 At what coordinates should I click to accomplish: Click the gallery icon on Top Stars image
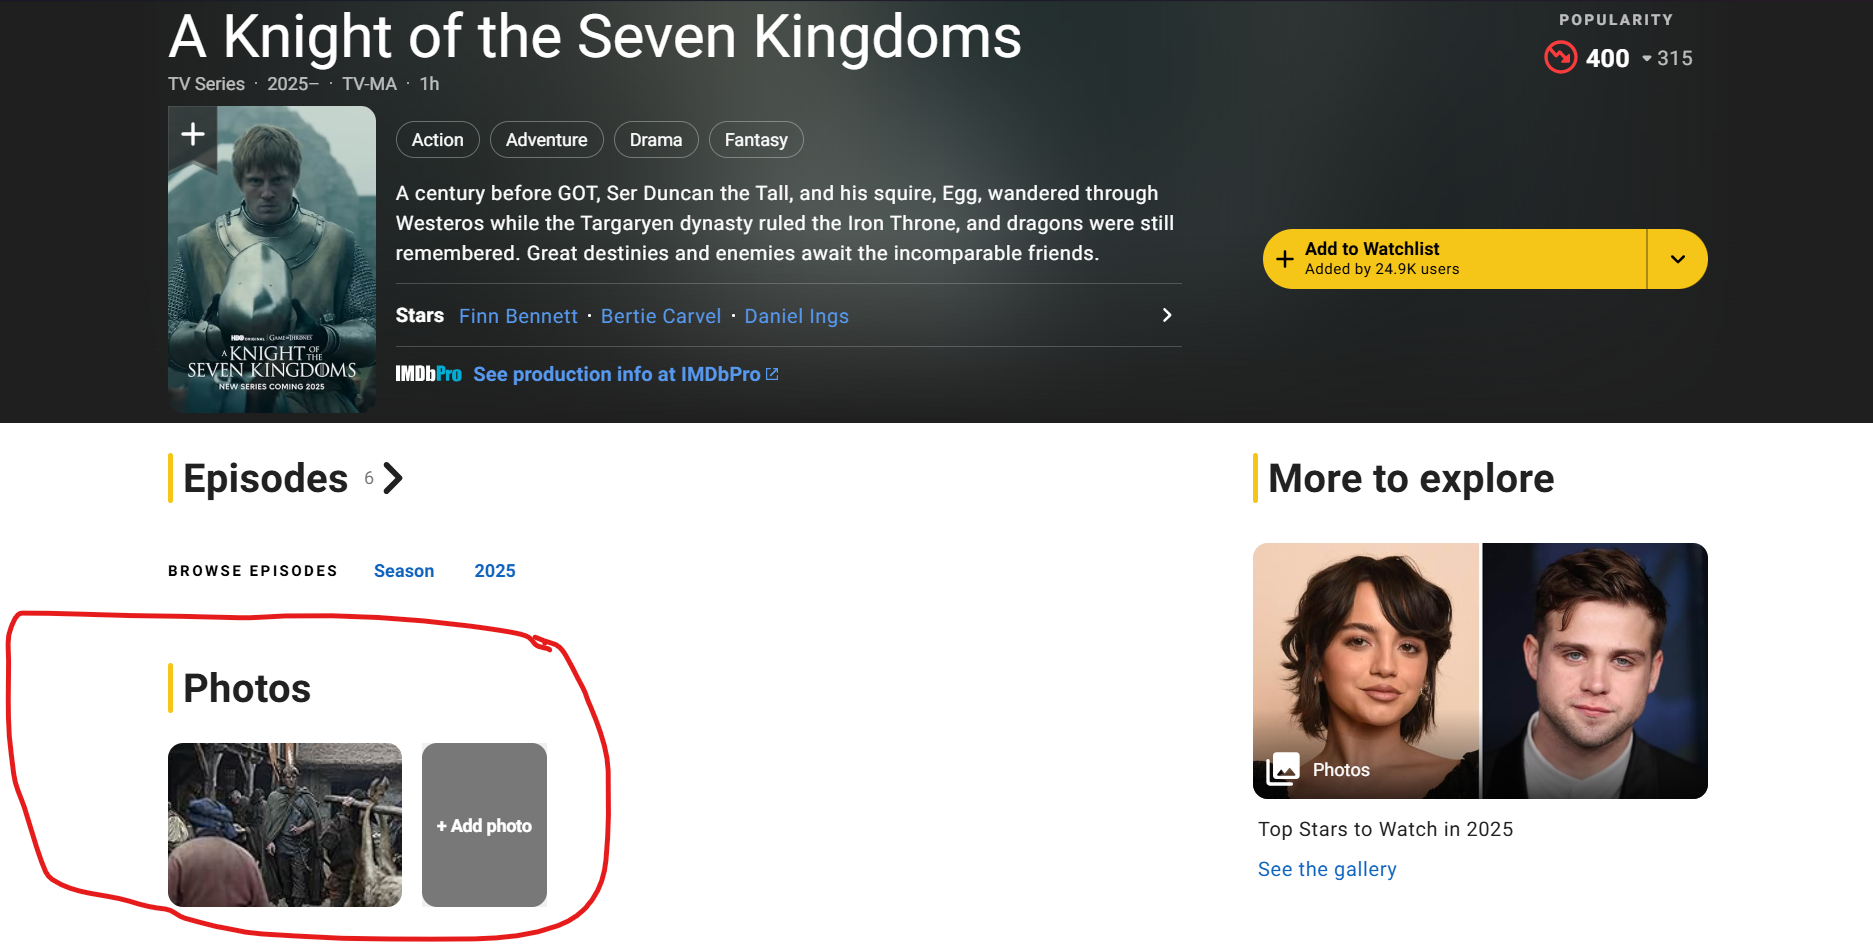(1283, 769)
